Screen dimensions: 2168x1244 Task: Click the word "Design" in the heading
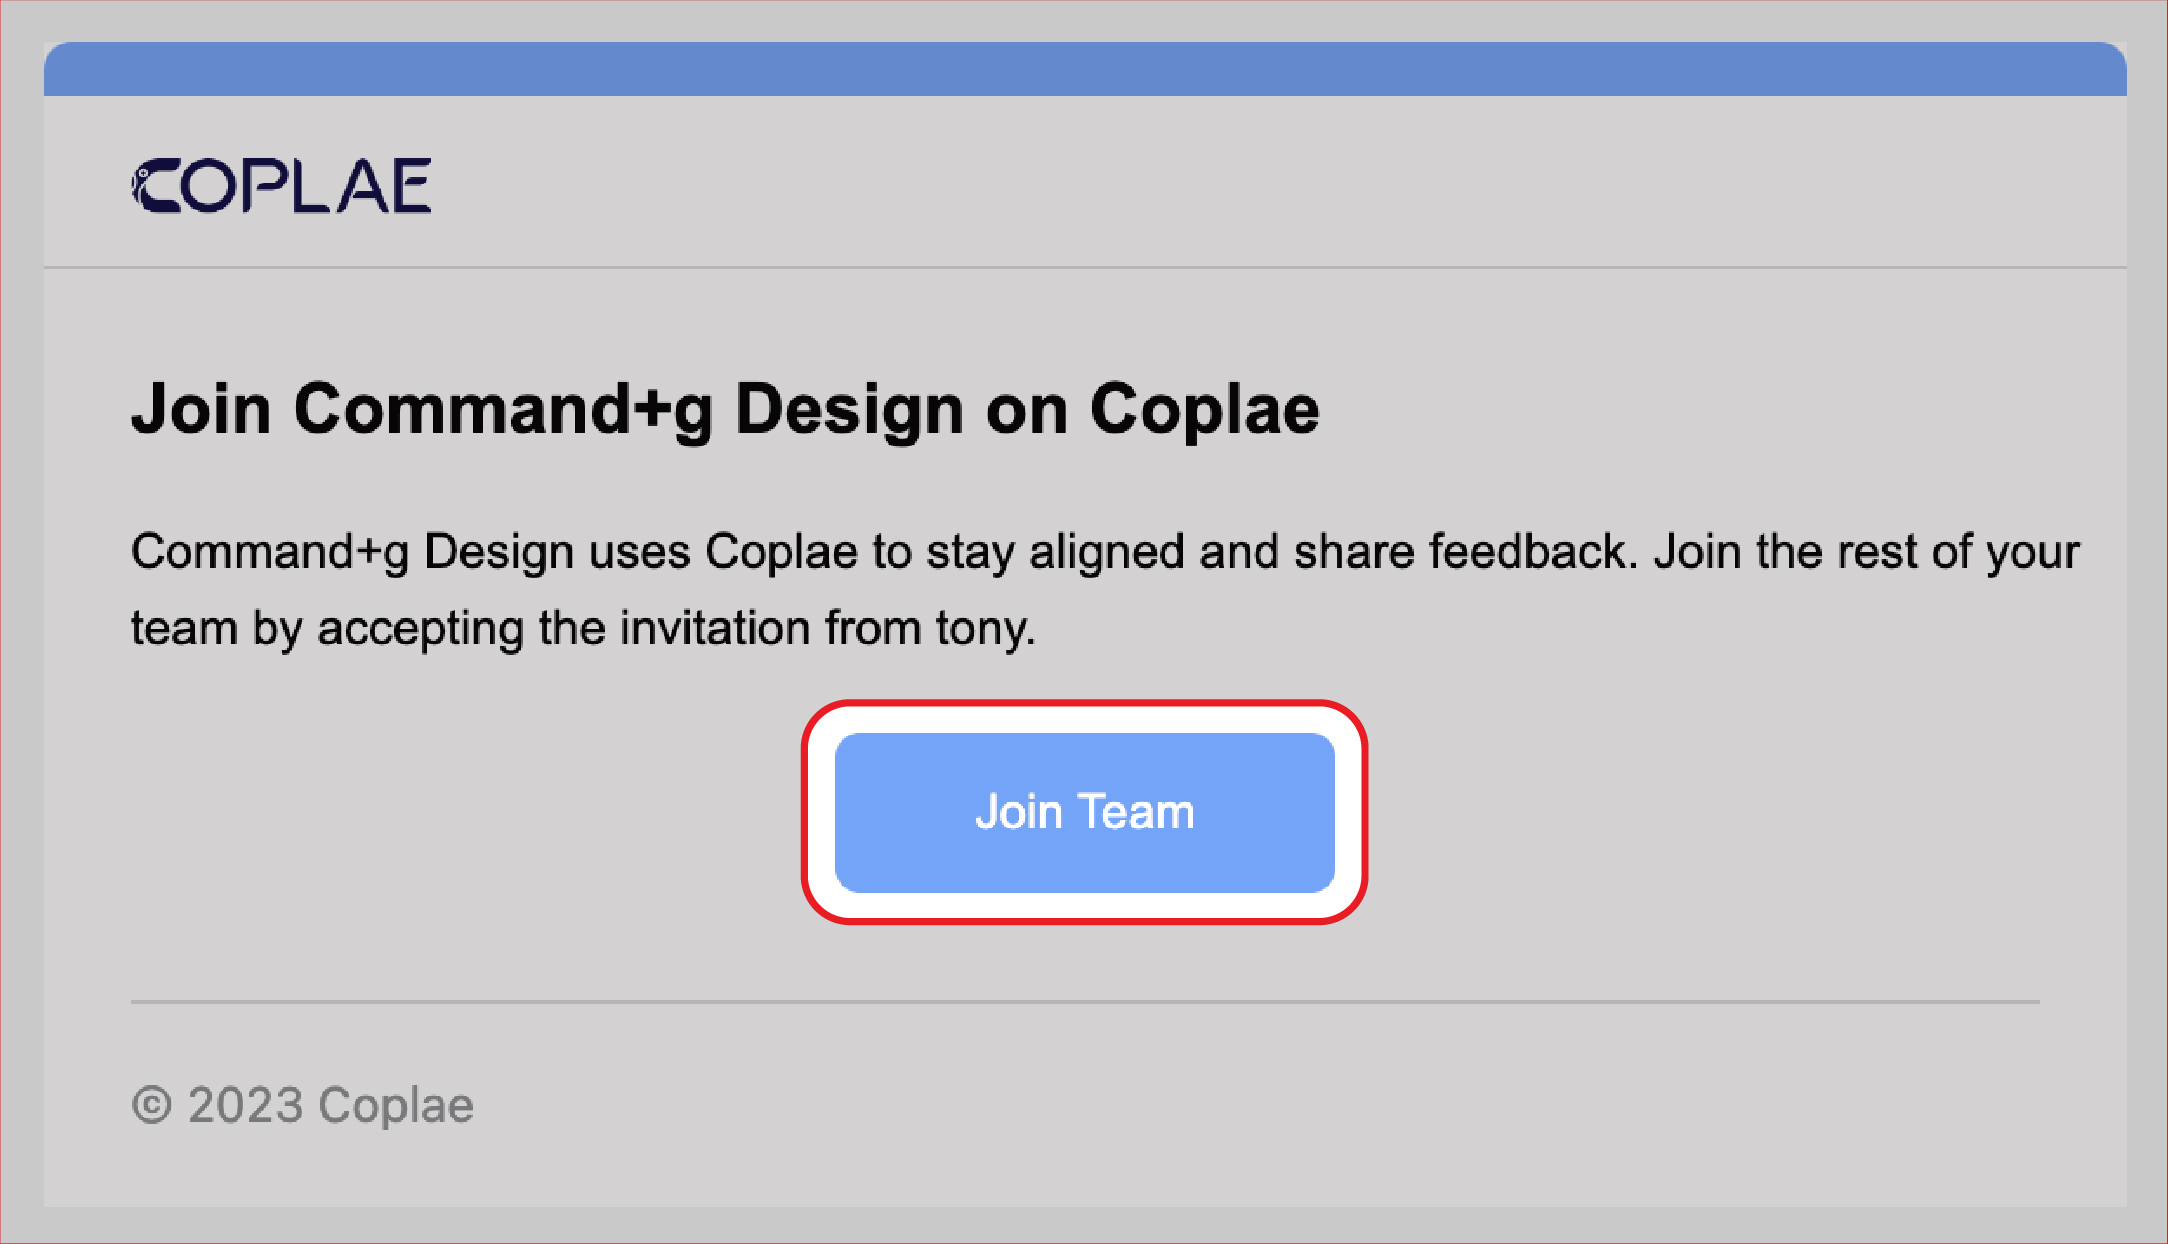click(x=849, y=409)
